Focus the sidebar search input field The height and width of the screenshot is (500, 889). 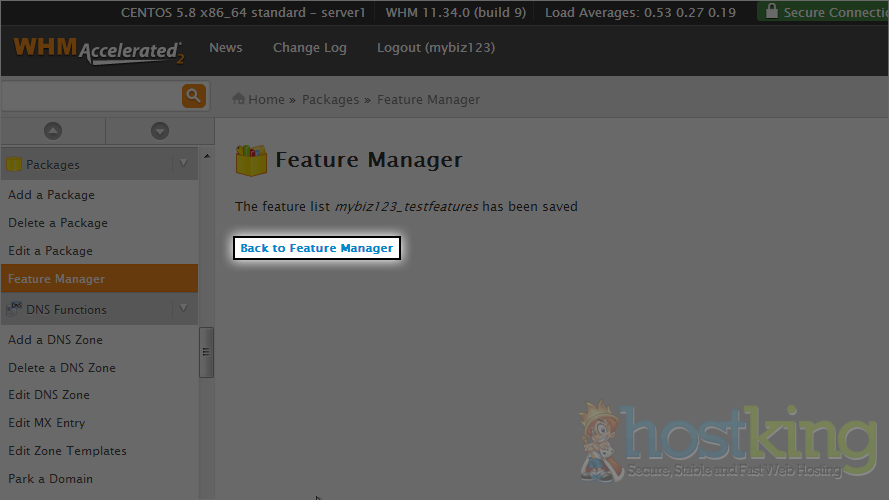pos(90,96)
